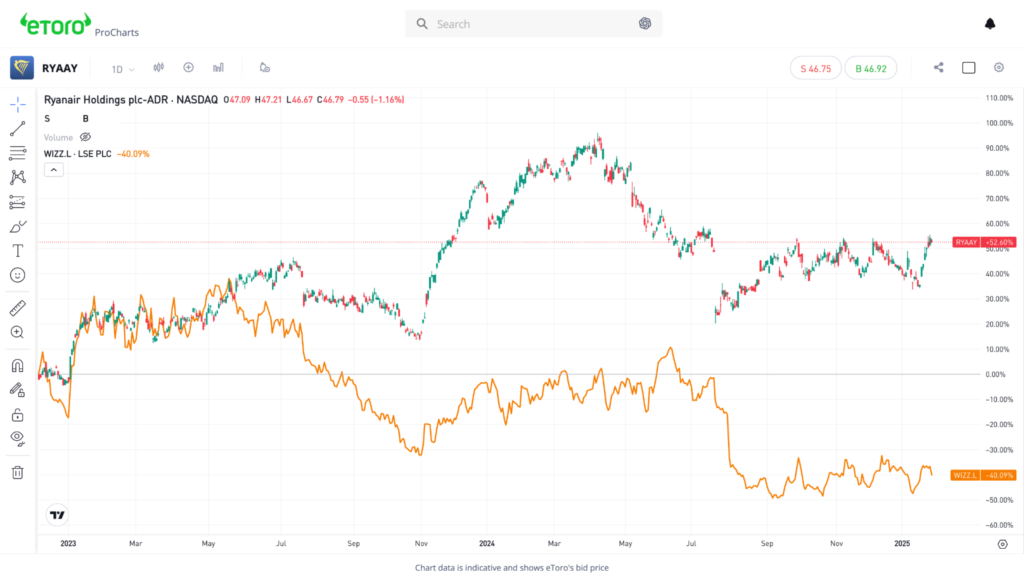1024x581 pixels.
Task: Toggle stay in drawing mode pencil-lock
Action: (18, 390)
